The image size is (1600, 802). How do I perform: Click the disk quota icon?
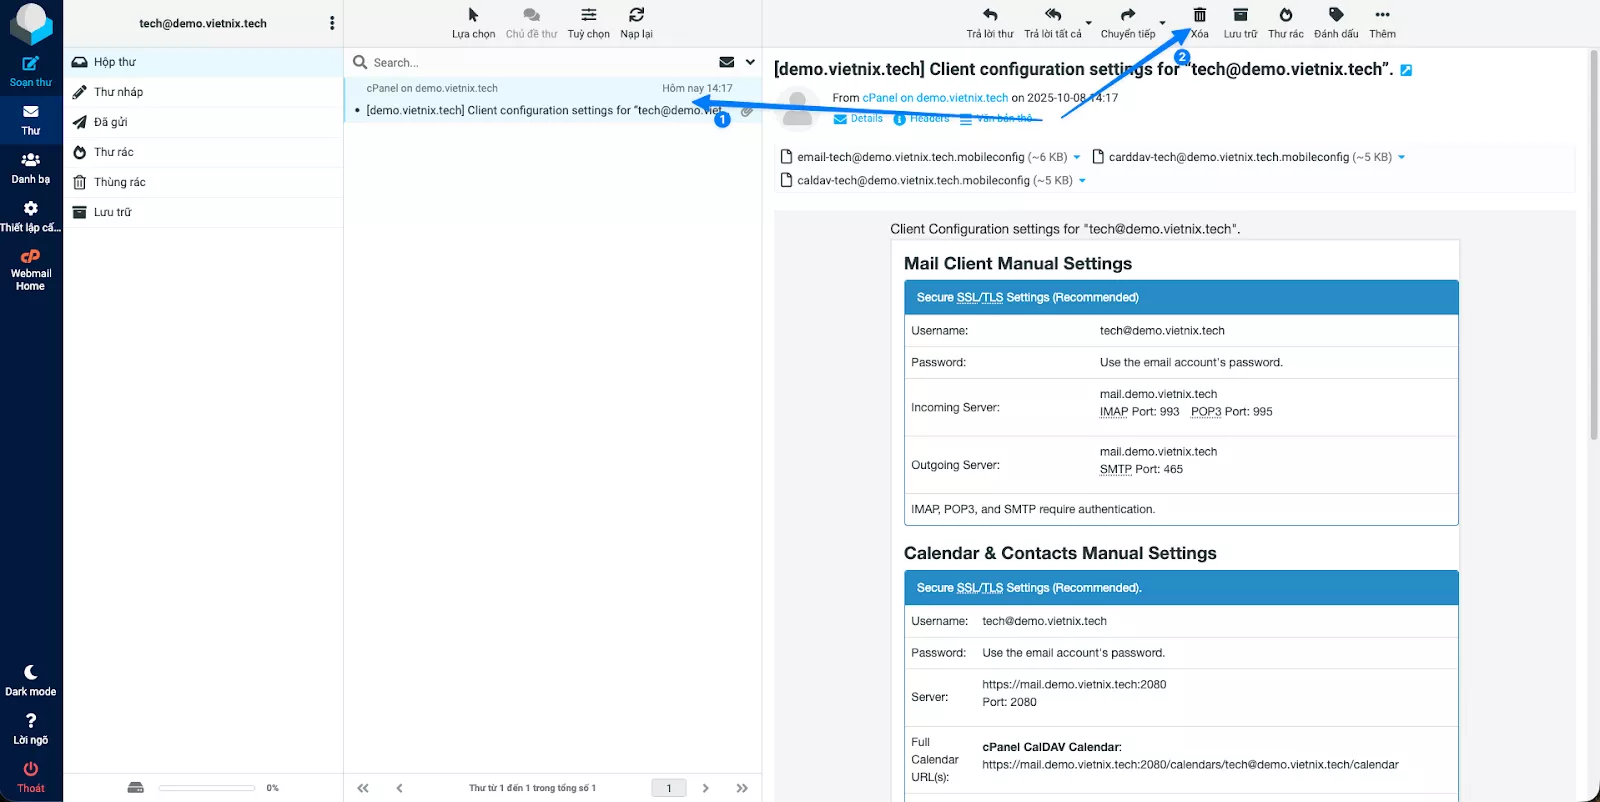[x=136, y=788]
